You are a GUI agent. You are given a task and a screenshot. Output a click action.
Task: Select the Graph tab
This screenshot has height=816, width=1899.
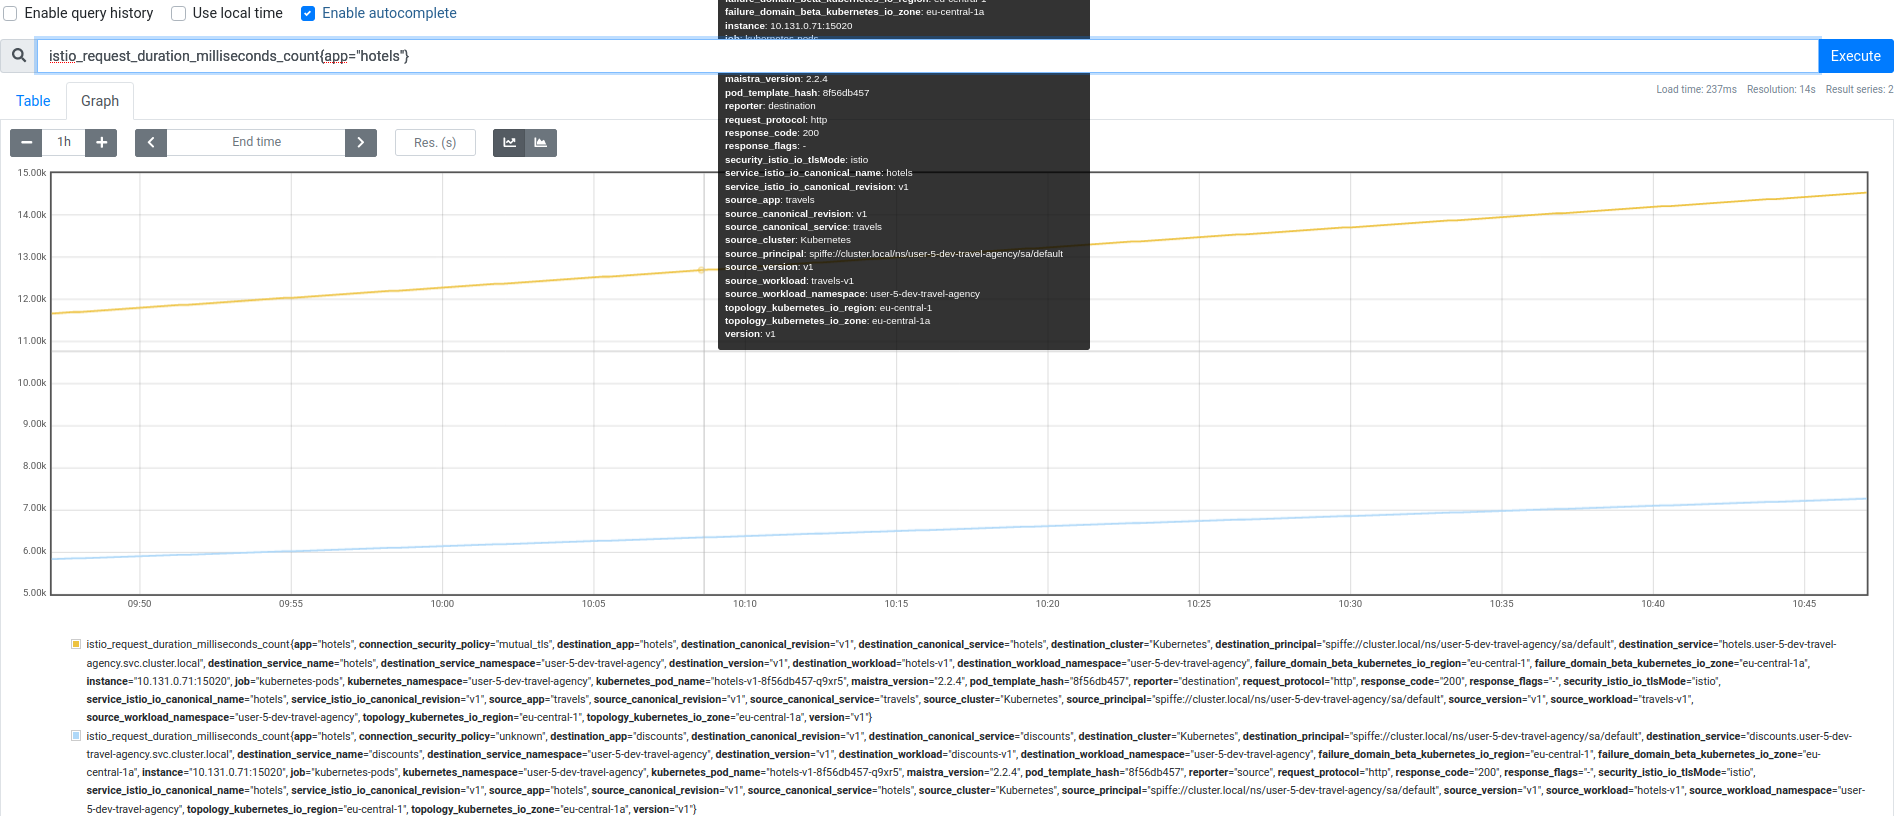click(100, 101)
